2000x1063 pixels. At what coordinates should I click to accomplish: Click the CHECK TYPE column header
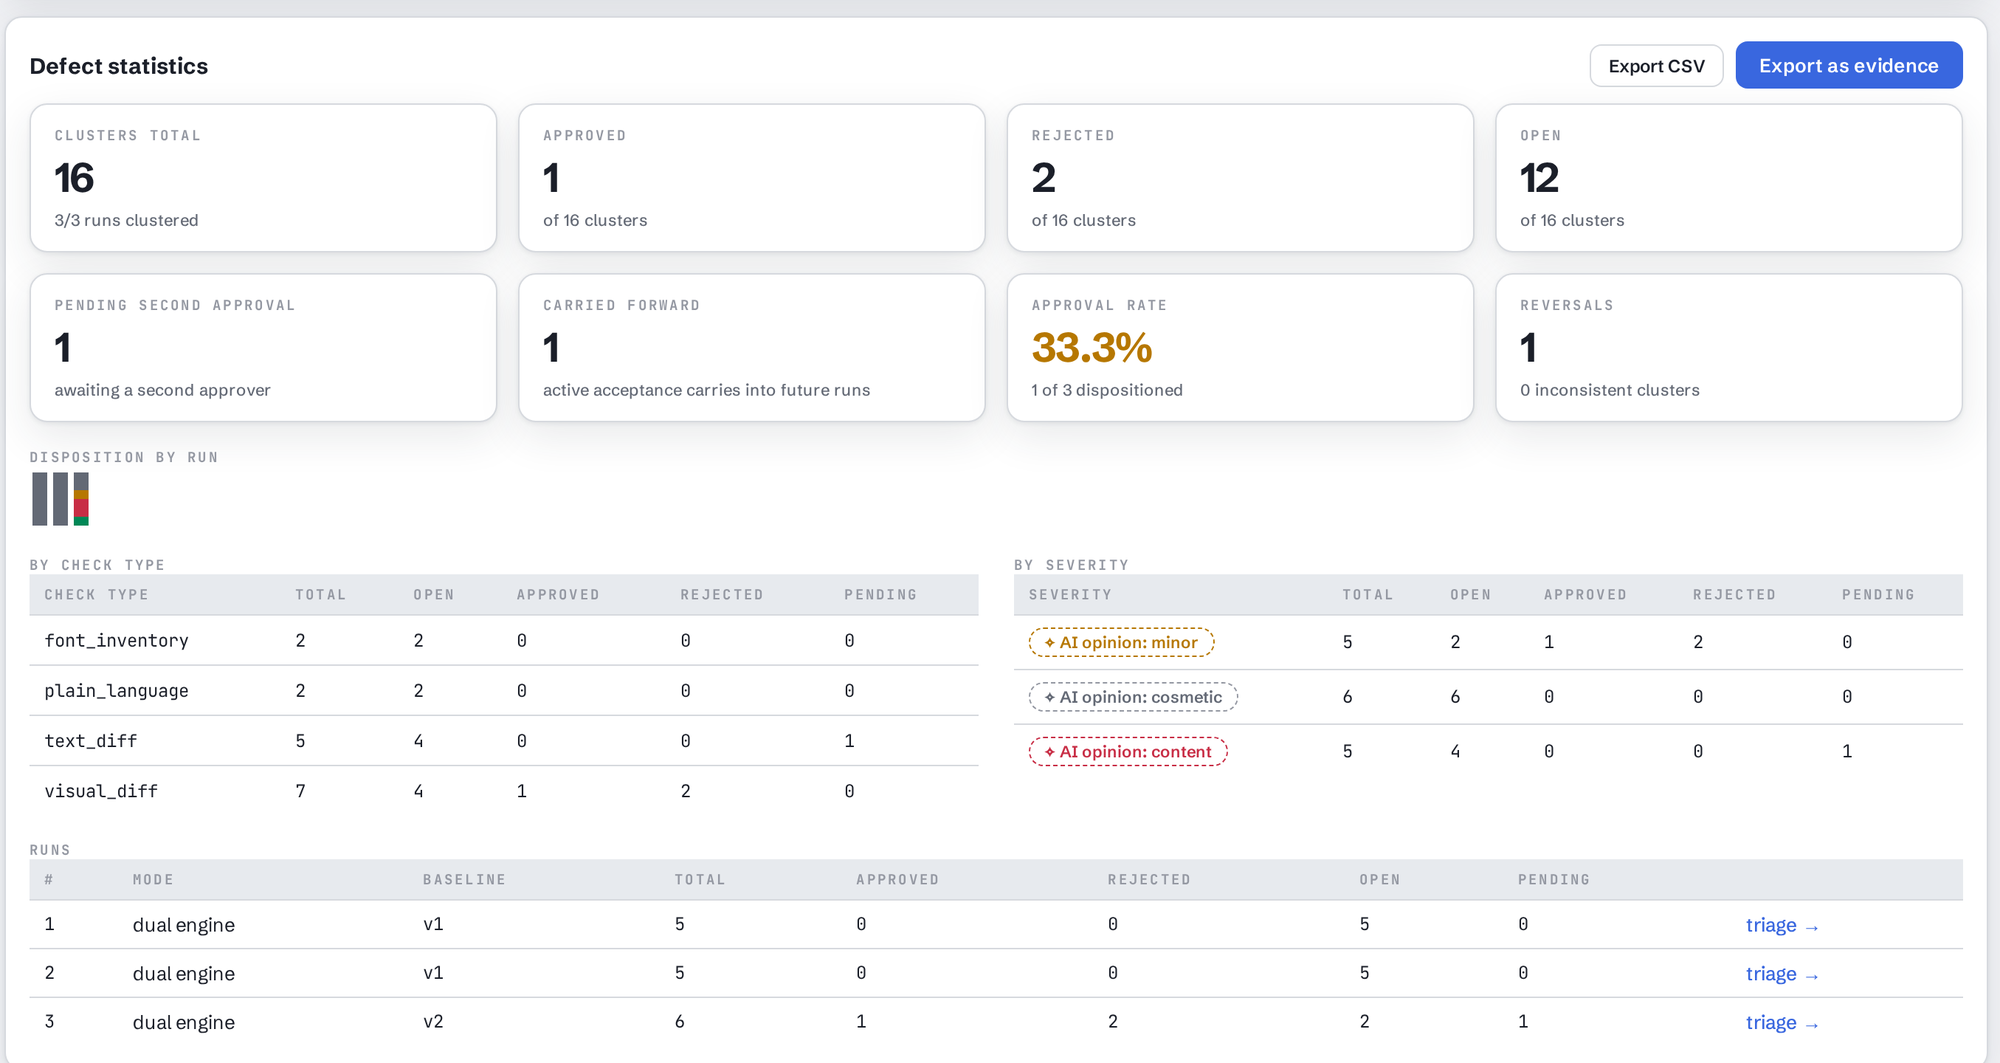[96, 595]
